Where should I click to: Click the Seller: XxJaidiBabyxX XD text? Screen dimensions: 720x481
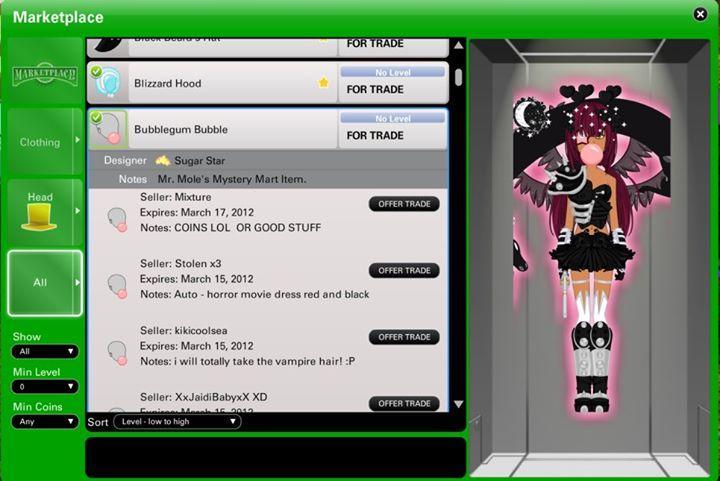203,397
